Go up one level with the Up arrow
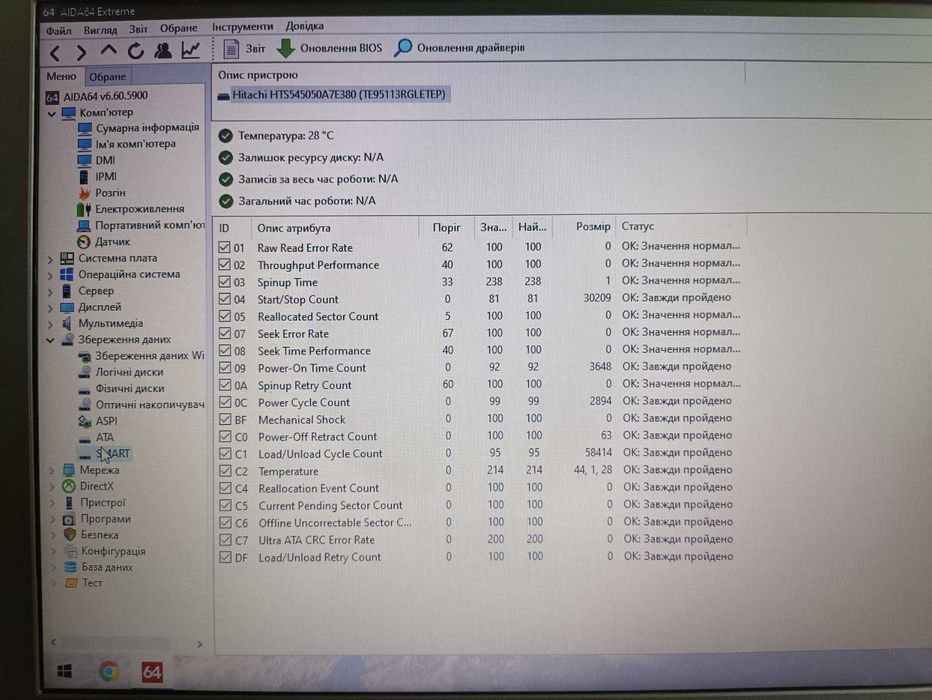This screenshot has height=700, width=932. tap(108, 51)
